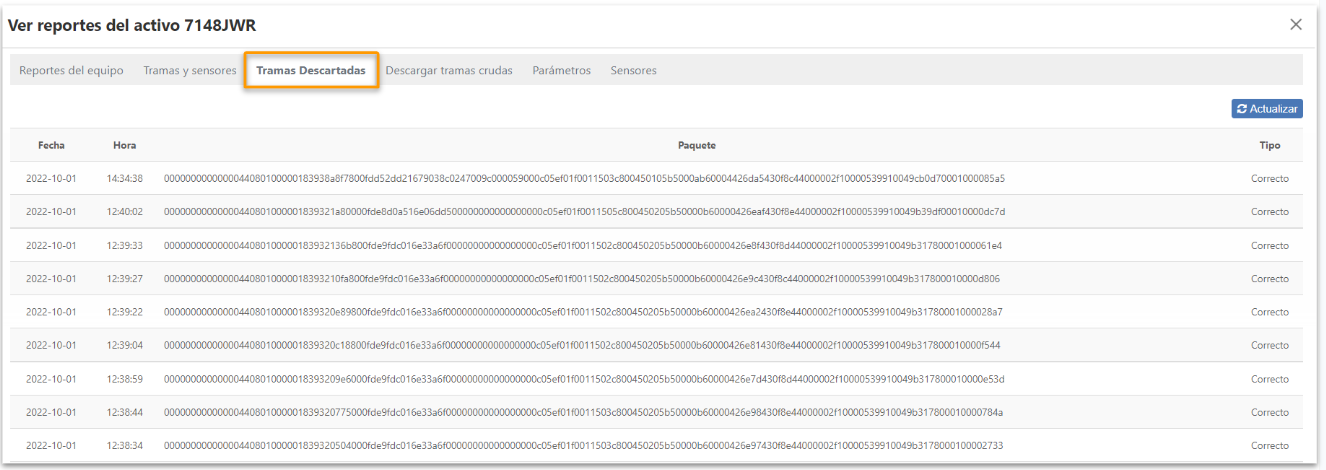Go to the Parámetros tab
This screenshot has height=470, width=1326.
tap(561, 71)
